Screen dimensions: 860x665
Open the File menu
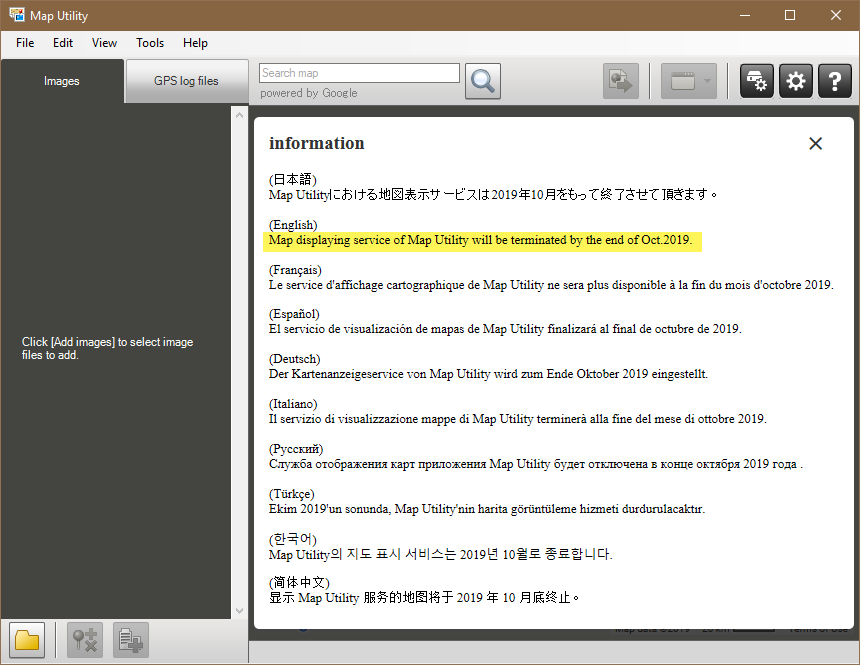coord(25,43)
